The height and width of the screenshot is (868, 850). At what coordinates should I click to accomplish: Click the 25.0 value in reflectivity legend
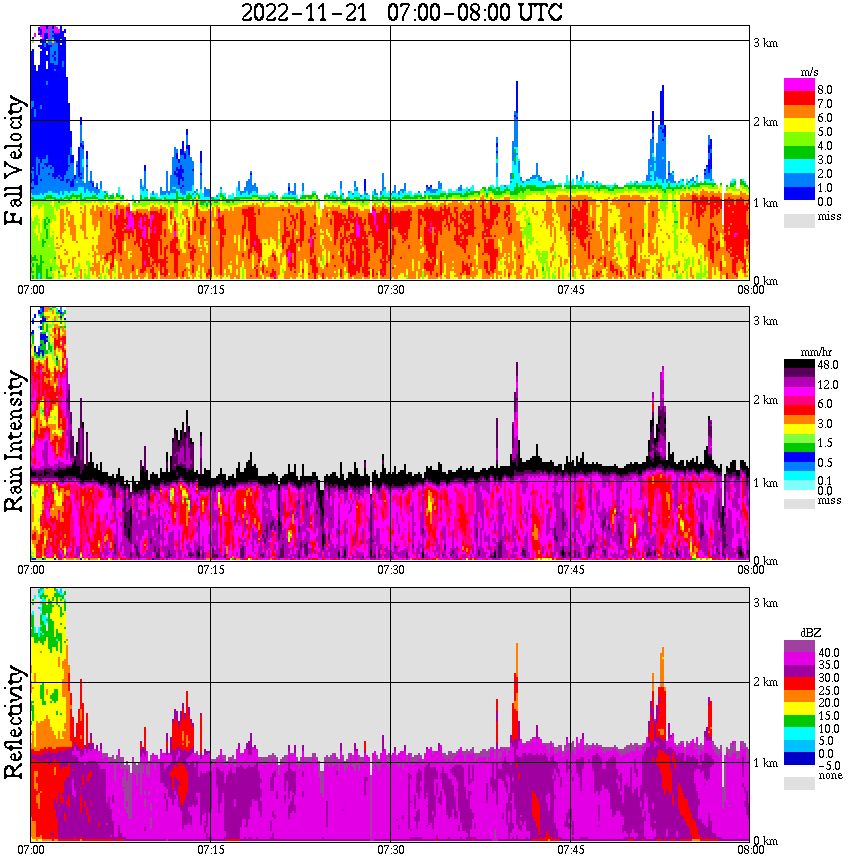tap(829, 690)
